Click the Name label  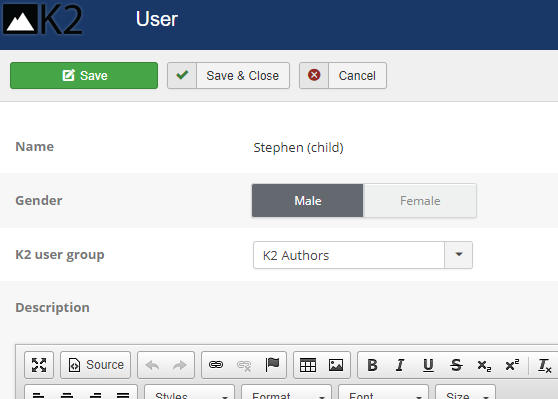35,147
